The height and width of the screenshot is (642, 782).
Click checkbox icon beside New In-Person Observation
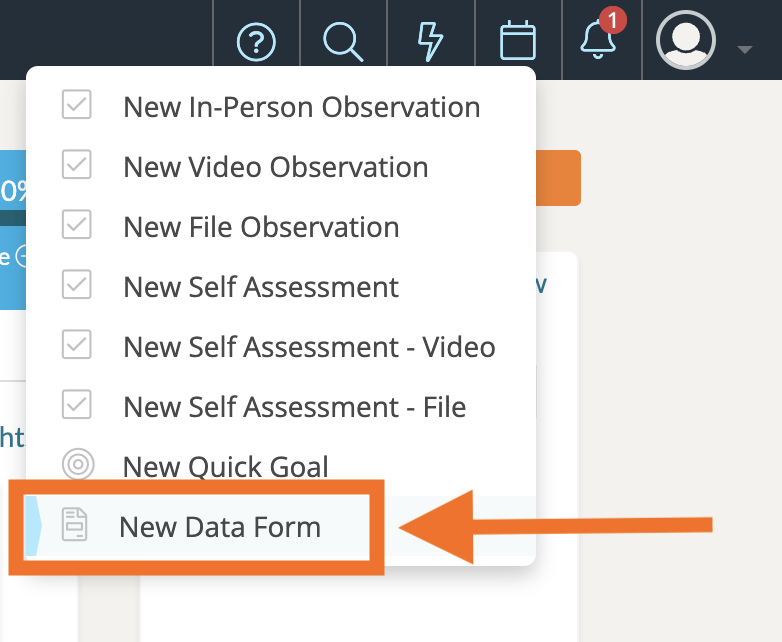click(x=77, y=106)
